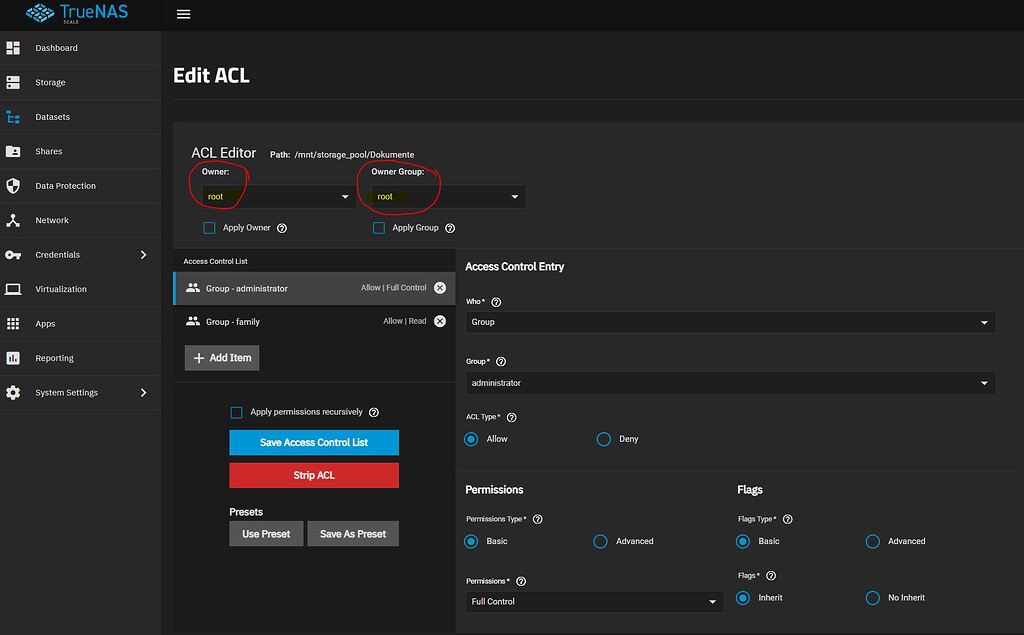The height and width of the screenshot is (635, 1024).
Task: Navigate to Shares via sidebar icon
Action: [13, 151]
